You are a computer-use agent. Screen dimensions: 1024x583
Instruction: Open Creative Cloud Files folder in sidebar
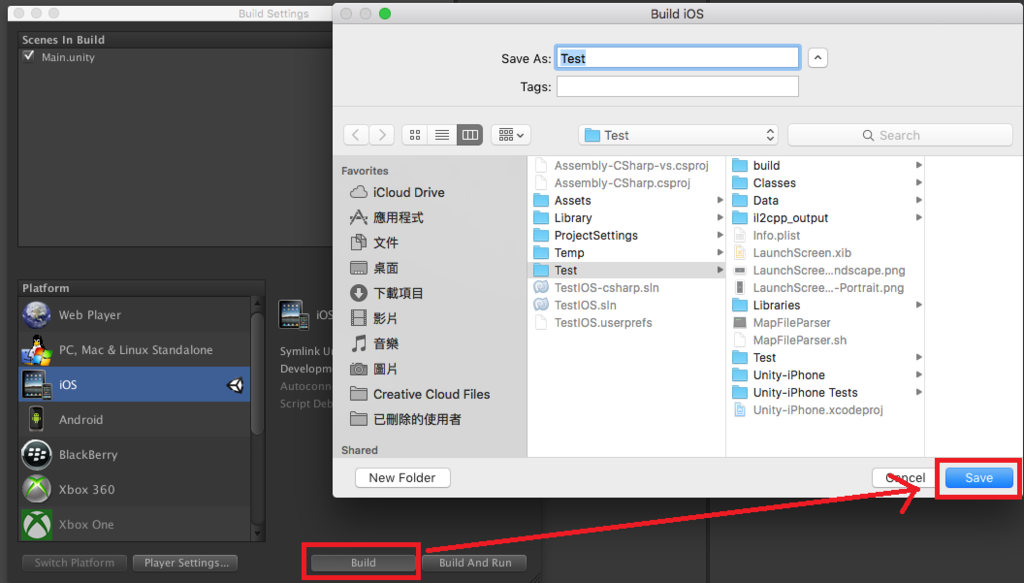(x=420, y=394)
